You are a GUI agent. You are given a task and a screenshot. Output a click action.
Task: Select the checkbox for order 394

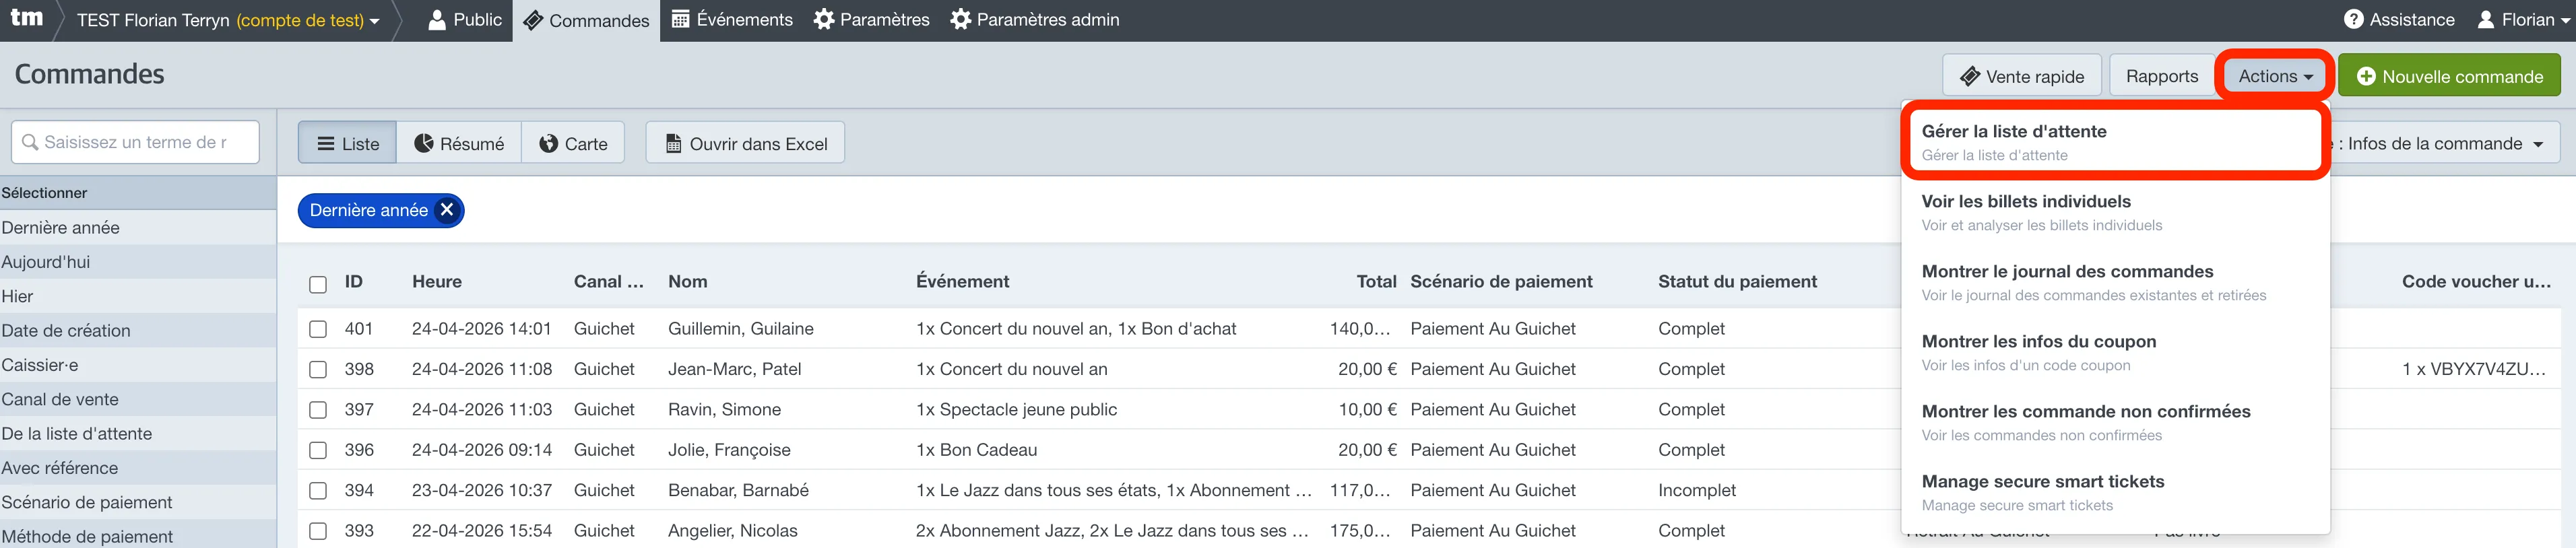318,490
